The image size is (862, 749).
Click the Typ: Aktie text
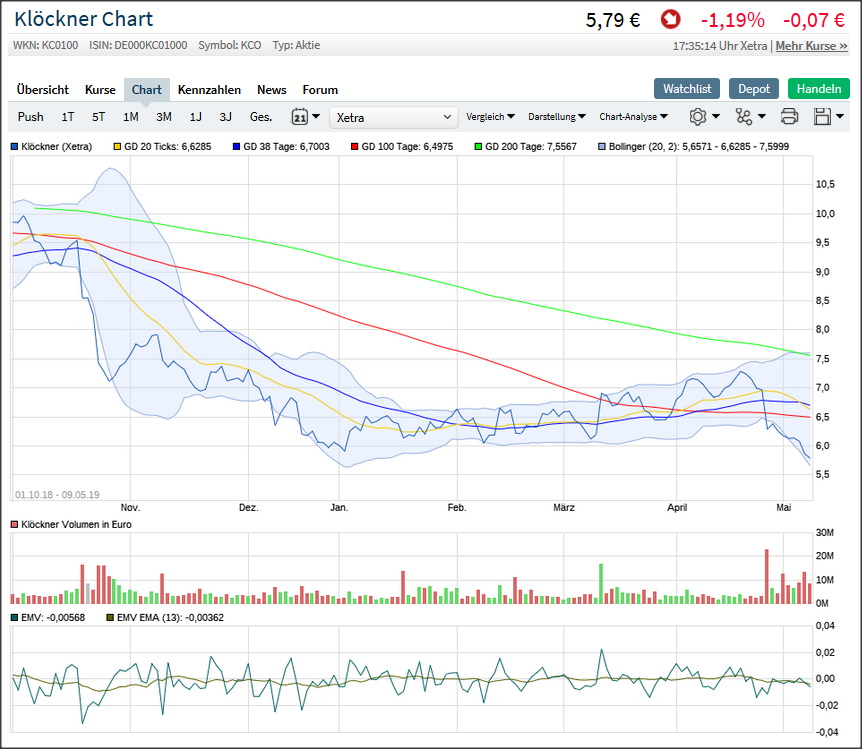pyautogui.click(x=296, y=45)
